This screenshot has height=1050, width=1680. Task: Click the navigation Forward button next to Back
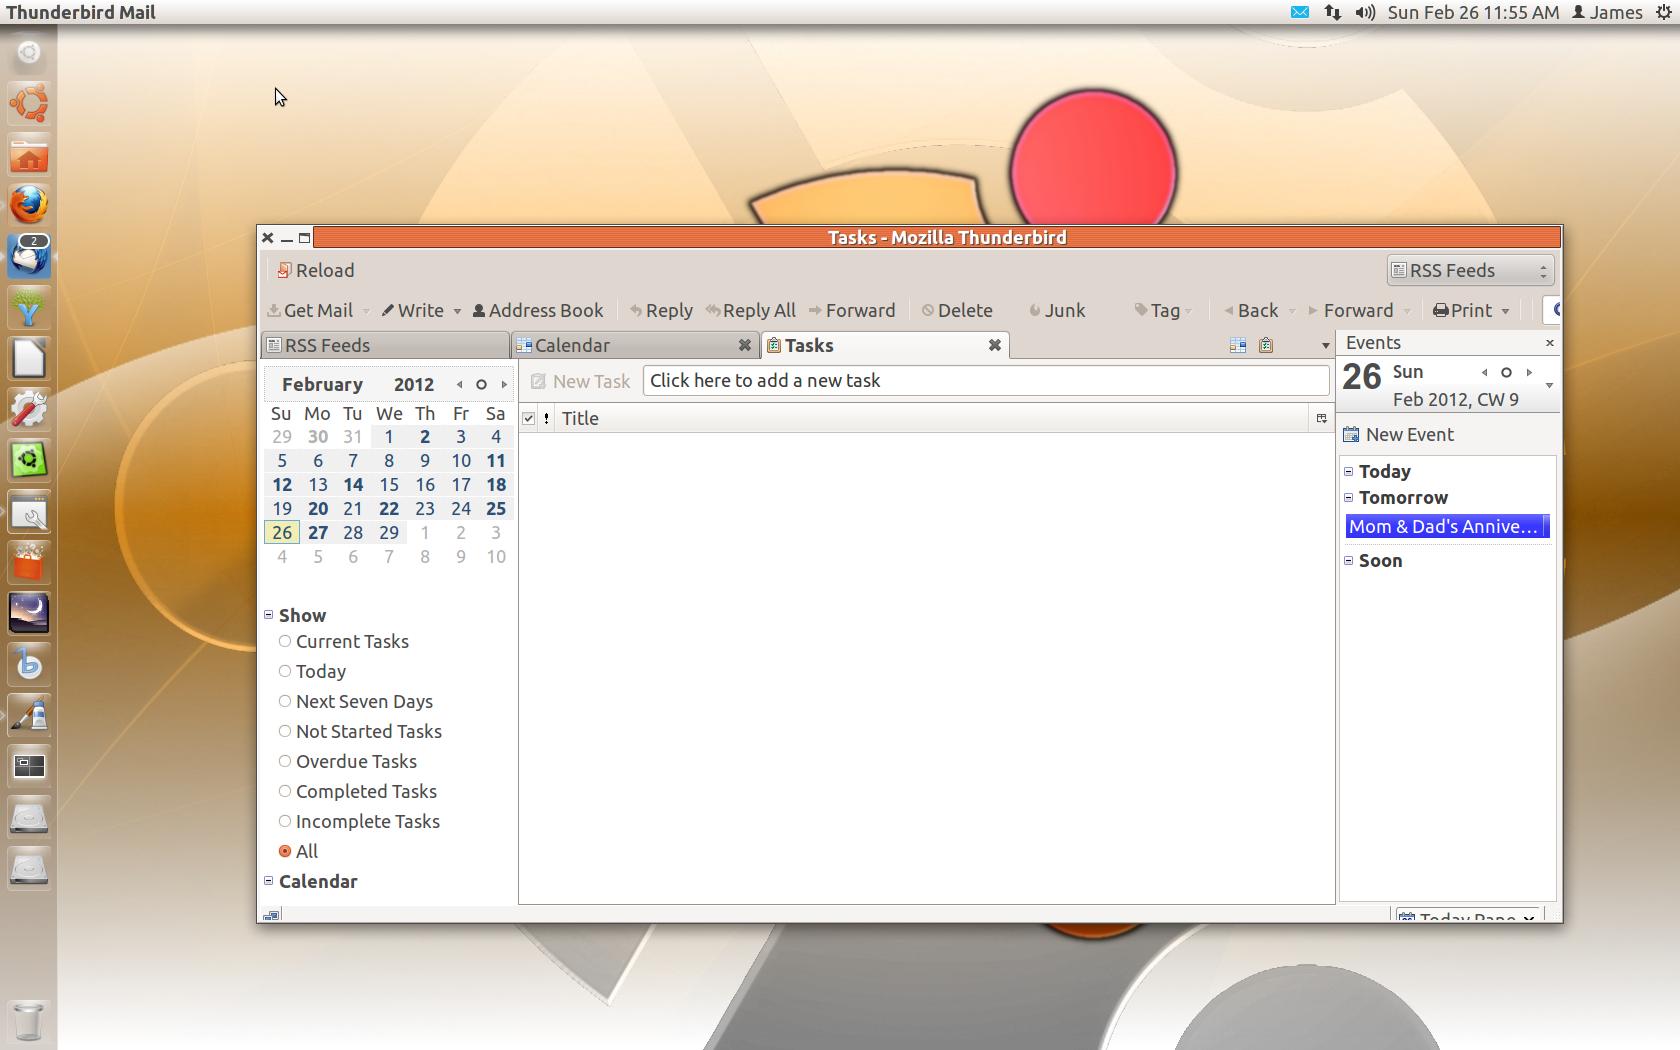(1351, 311)
